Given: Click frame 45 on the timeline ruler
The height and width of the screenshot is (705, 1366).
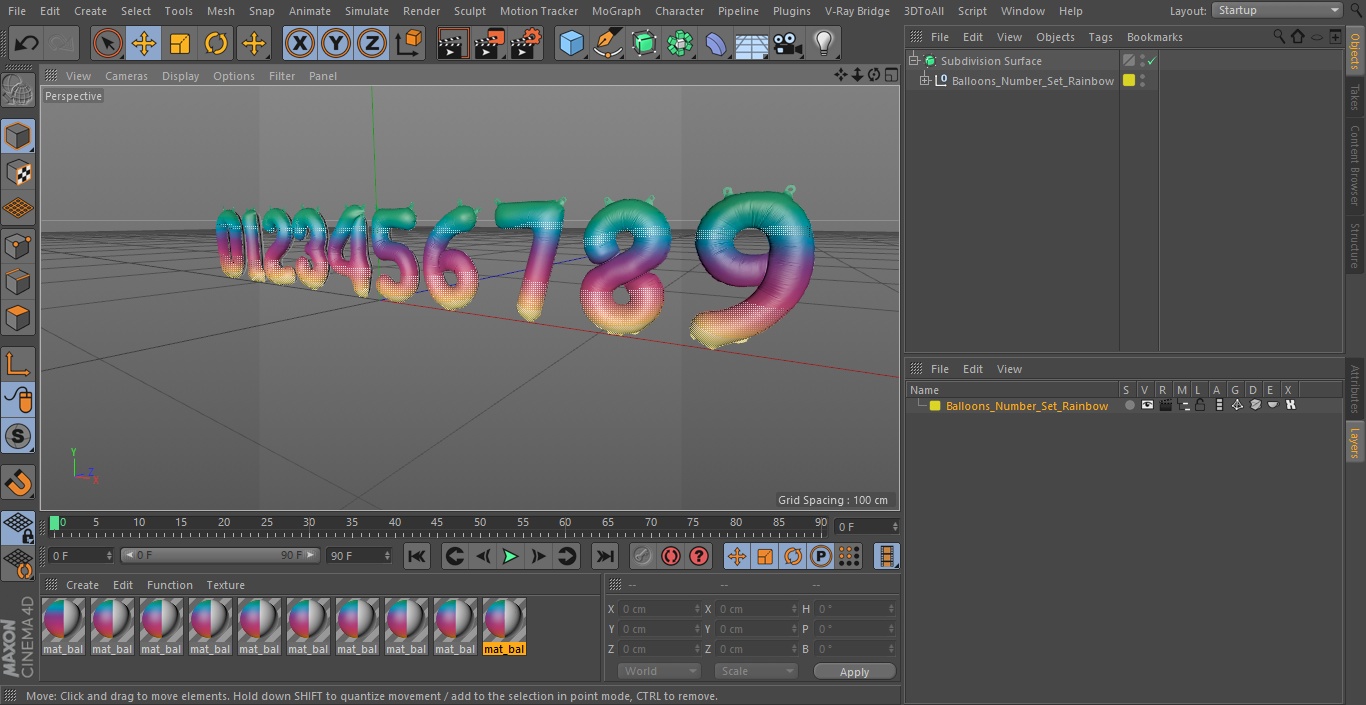Looking at the screenshot, I should (x=437, y=523).
